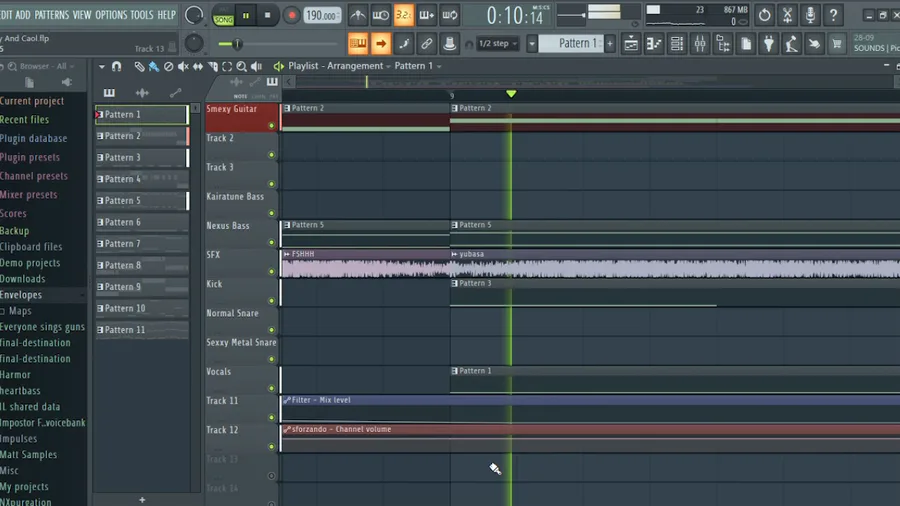The width and height of the screenshot is (900, 506).
Task: Open Browser - All dropdown
Action: pyautogui.click(x=47, y=67)
